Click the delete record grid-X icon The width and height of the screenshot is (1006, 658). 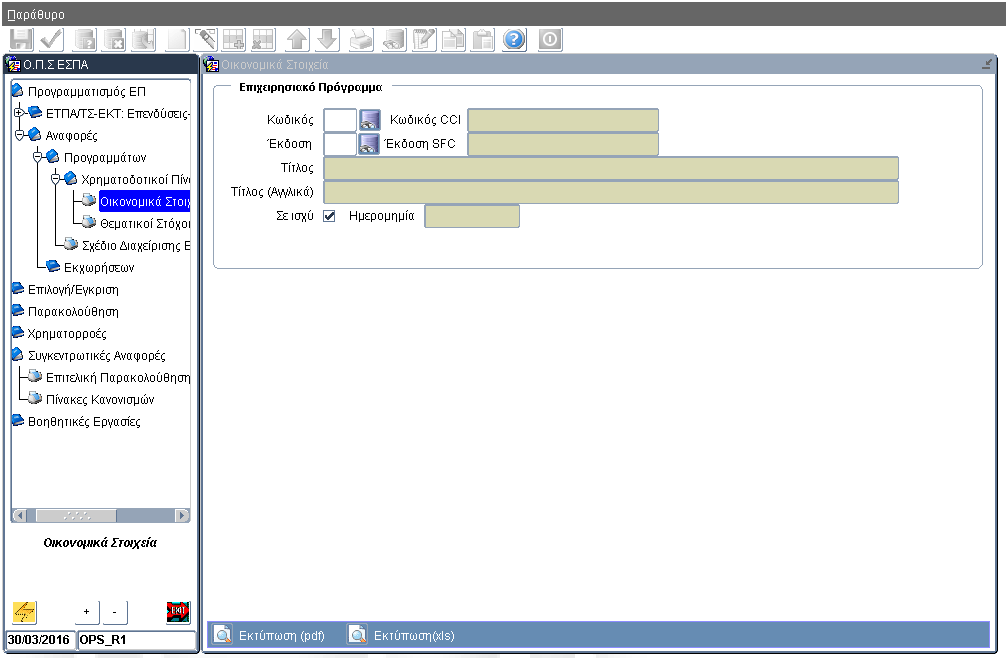(x=263, y=40)
